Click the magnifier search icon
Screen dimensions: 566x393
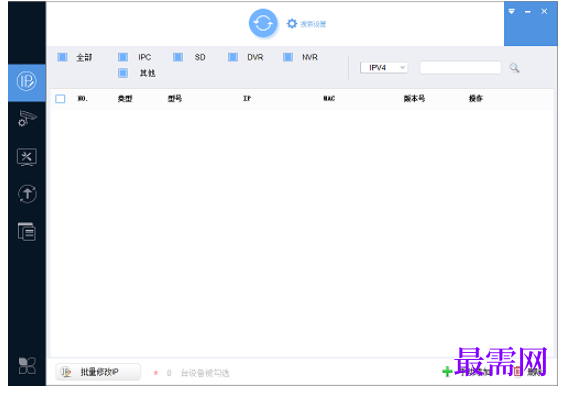(514, 68)
